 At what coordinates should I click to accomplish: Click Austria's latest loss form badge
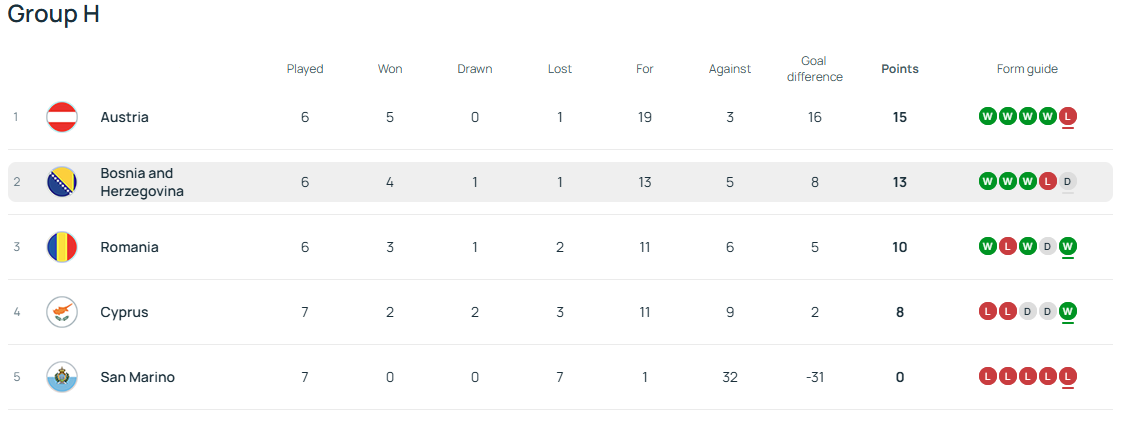point(1068,117)
